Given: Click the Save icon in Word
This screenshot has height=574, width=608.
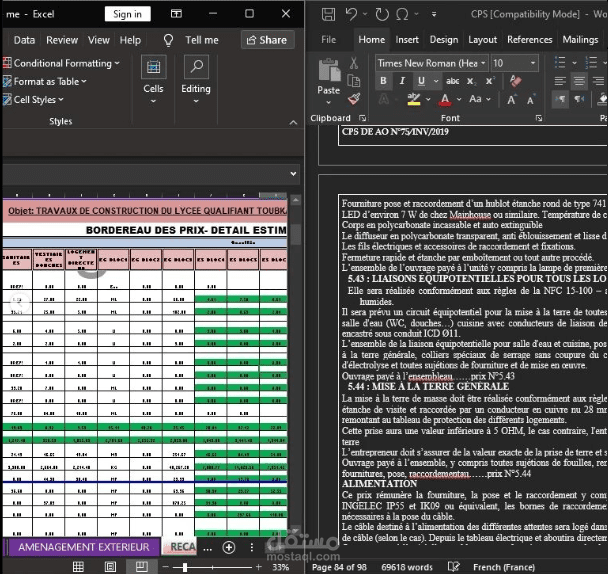Looking at the screenshot, I should point(328,15).
